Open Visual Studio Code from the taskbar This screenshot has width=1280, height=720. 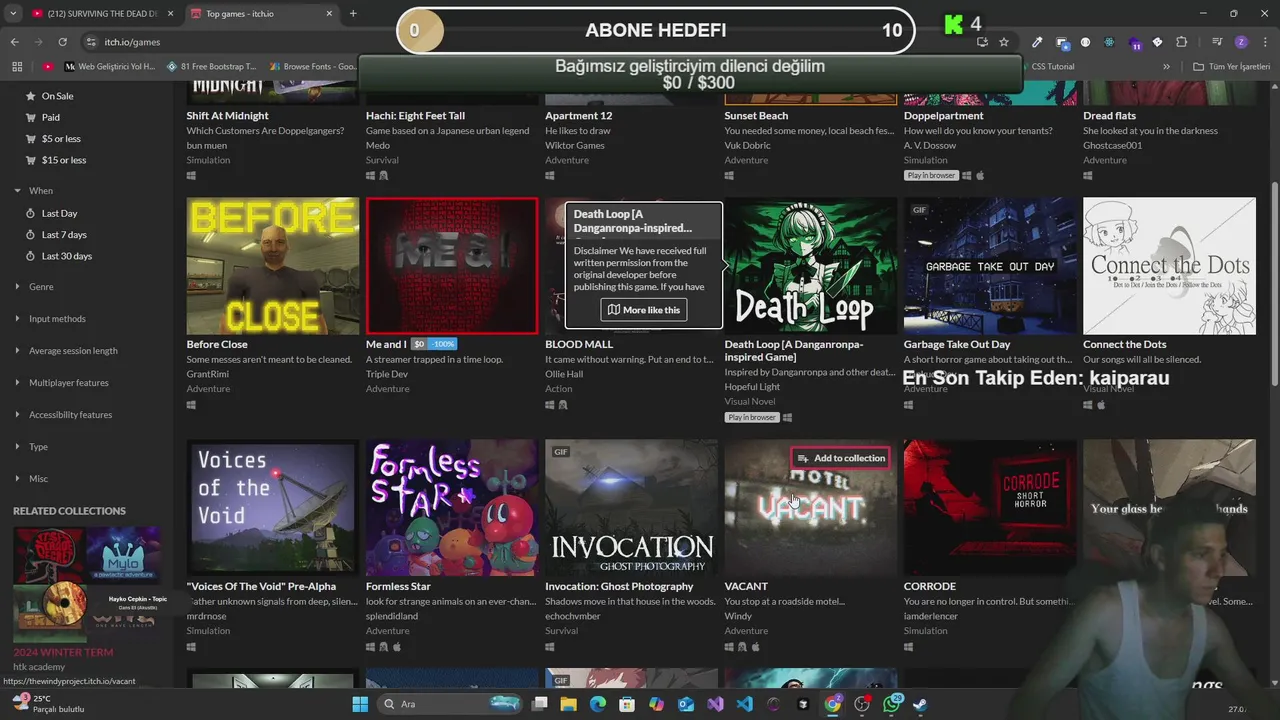tap(745, 704)
